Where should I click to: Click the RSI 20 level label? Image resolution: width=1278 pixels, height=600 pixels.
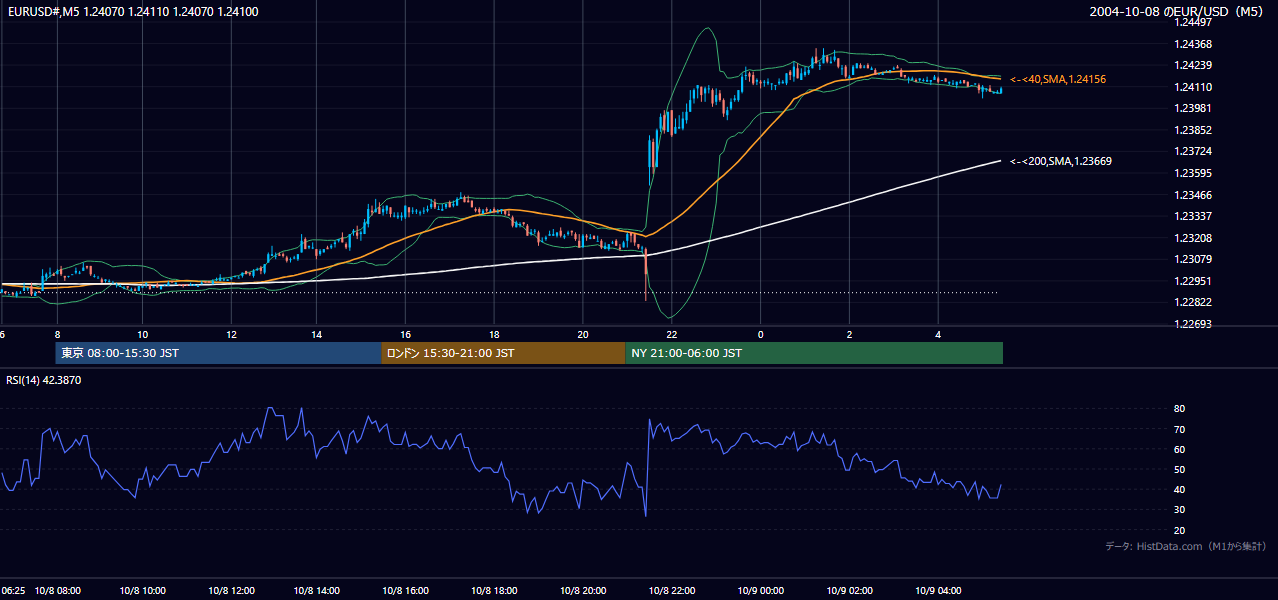click(x=1180, y=530)
